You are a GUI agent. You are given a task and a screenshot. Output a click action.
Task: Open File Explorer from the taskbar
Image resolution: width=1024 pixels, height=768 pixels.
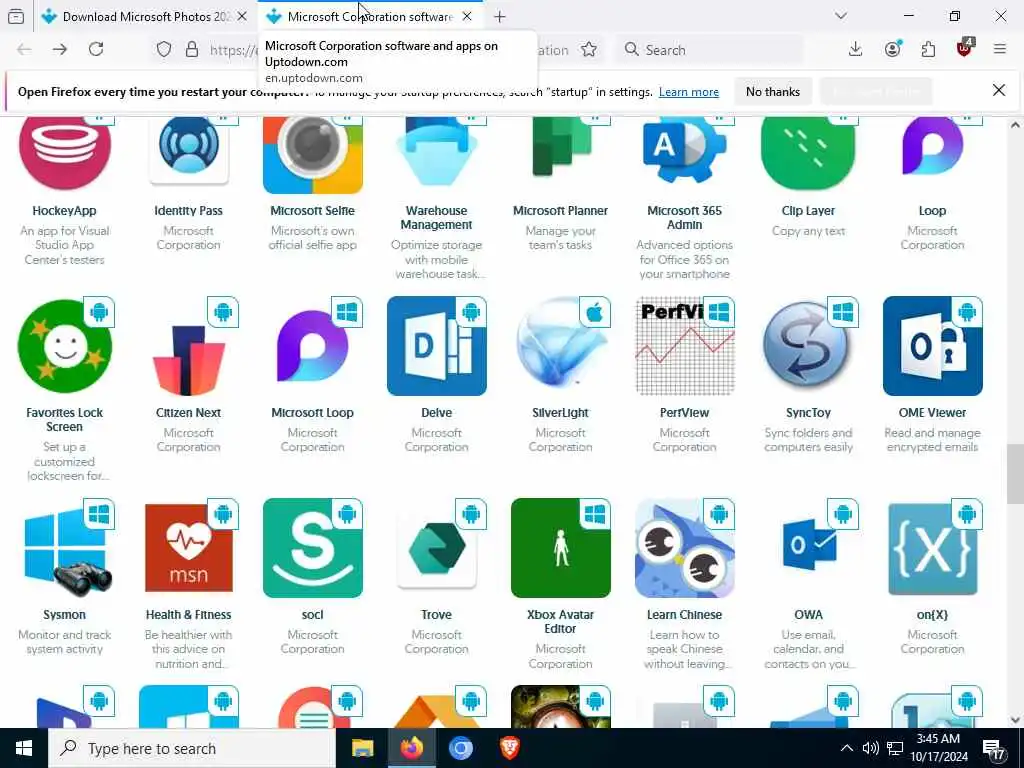(362, 748)
